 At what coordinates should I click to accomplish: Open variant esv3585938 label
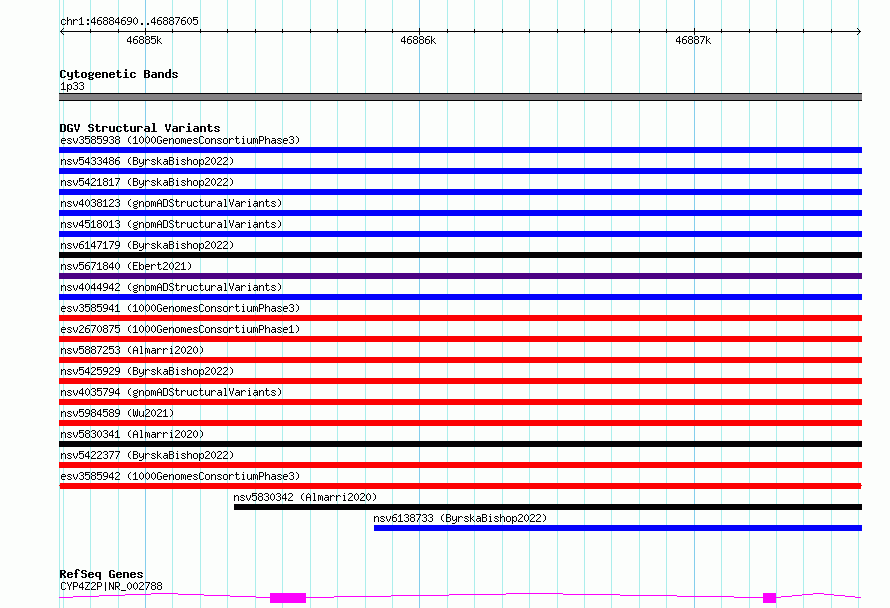point(180,140)
